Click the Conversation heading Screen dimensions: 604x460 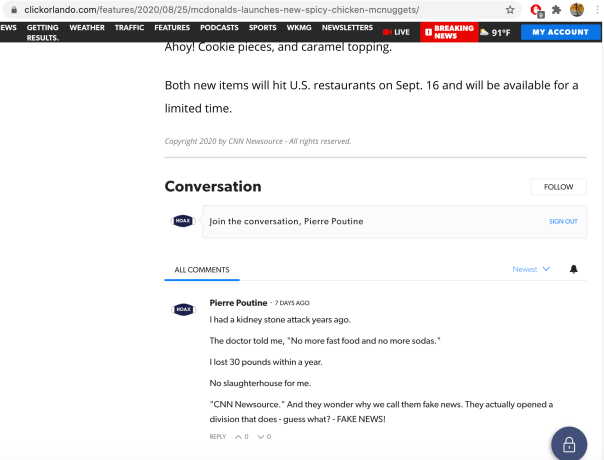213,186
